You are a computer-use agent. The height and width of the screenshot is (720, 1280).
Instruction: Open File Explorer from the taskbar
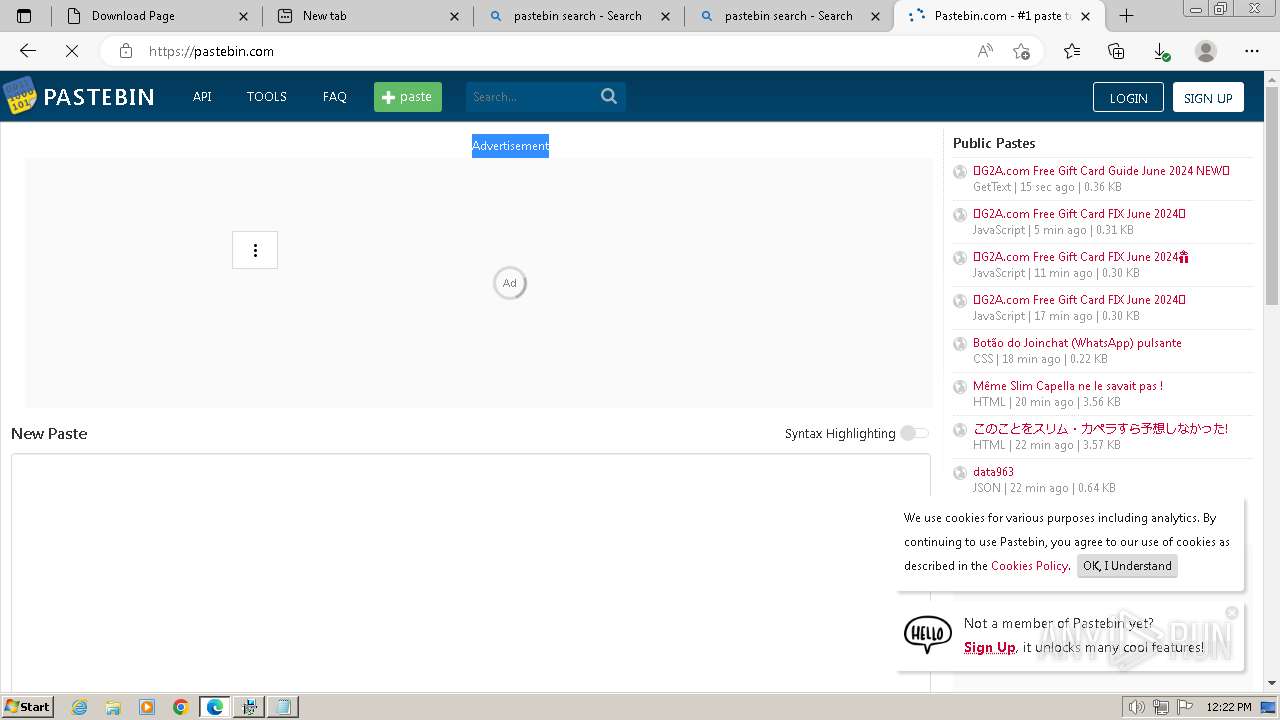[x=113, y=707]
